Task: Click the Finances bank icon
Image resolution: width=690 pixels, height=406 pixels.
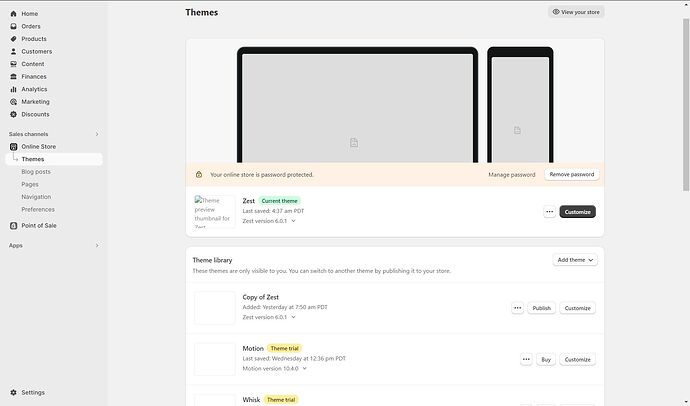Action: pyautogui.click(x=13, y=77)
